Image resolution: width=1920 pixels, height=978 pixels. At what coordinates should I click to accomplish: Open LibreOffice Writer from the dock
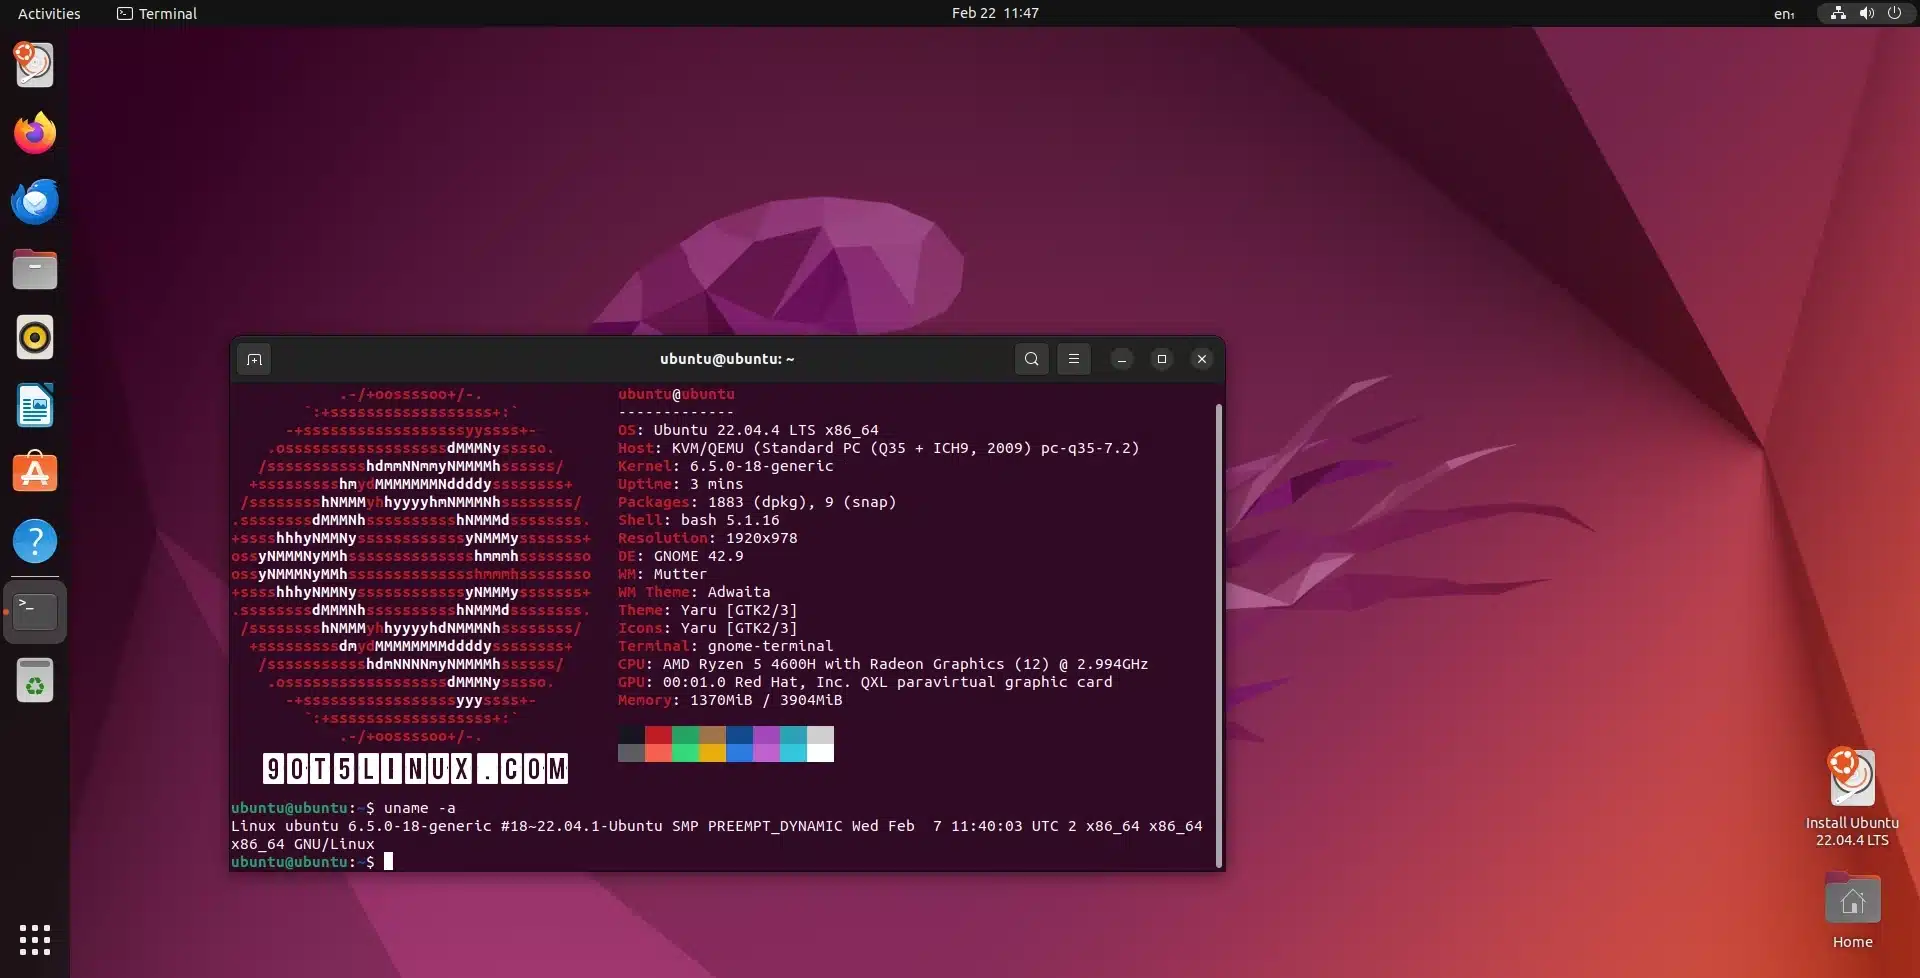[35, 405]
